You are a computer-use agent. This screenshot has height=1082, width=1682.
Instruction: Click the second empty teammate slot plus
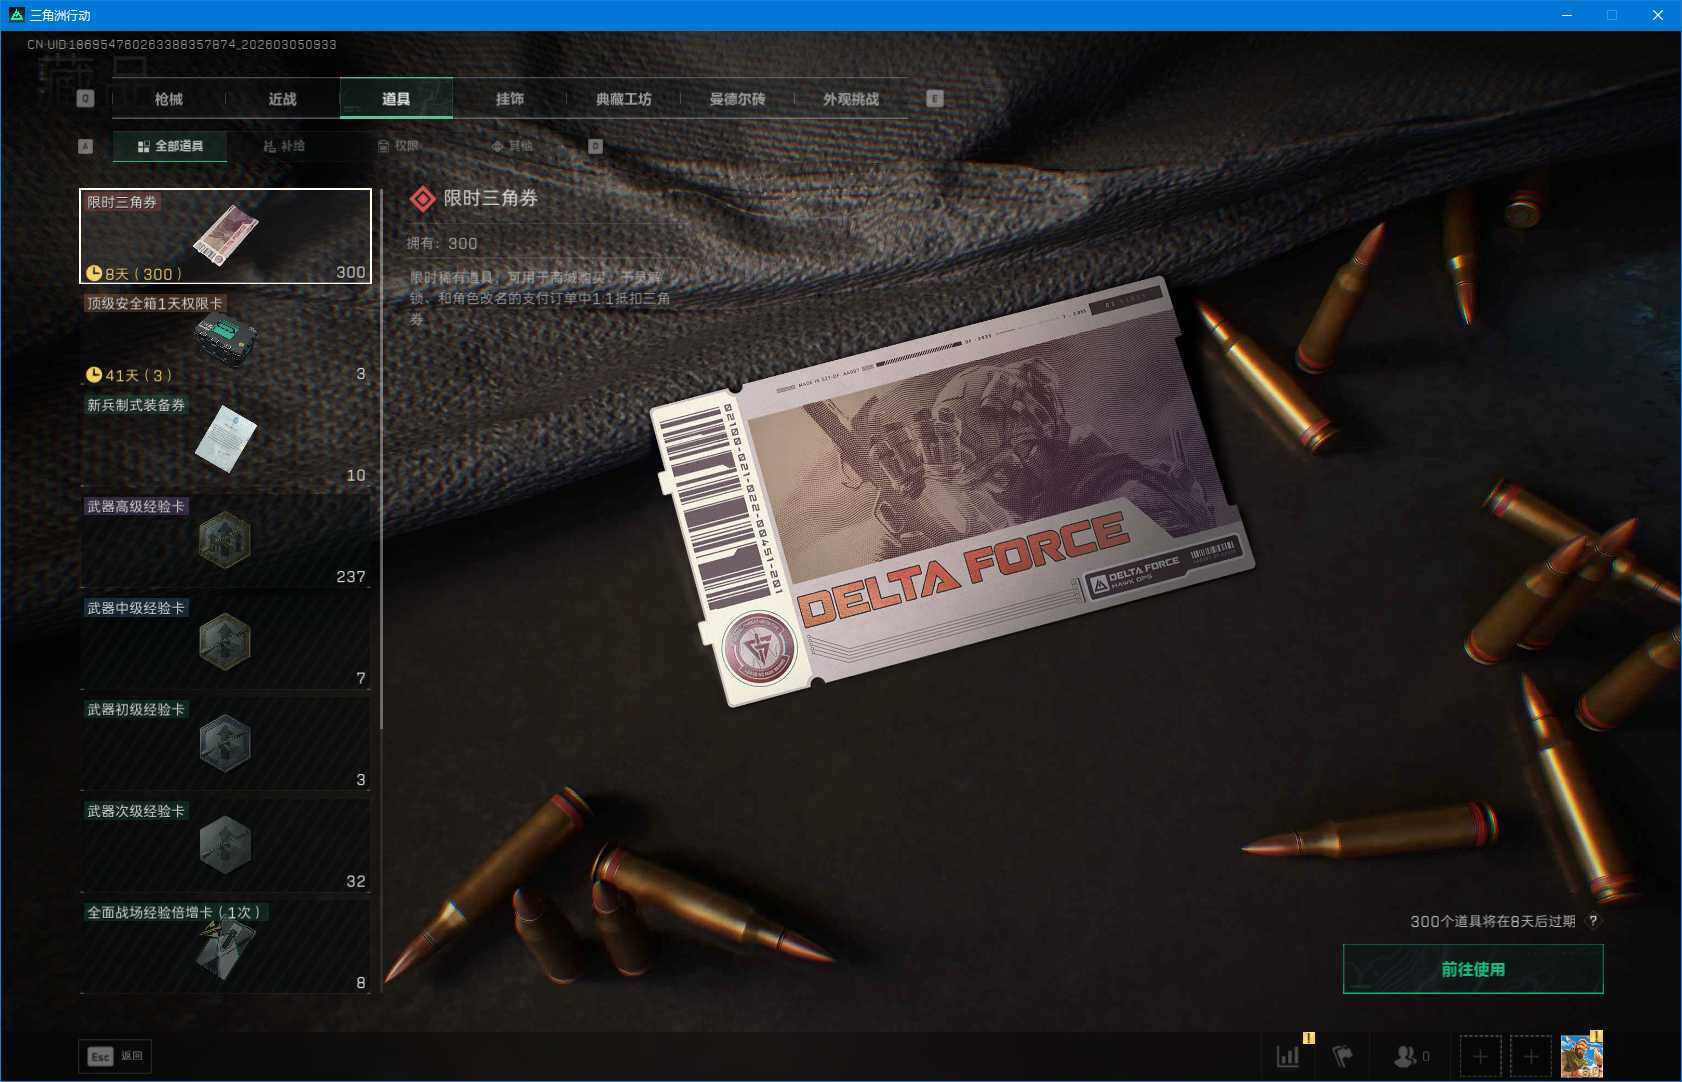(1530, 1056)
